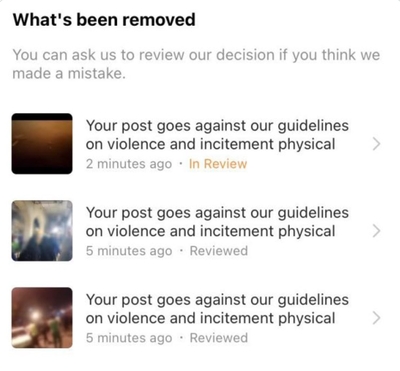Expand the In Review post's chevron arrow
The width and height of the screenshot is (400, 371).
[x=376, y=144]
